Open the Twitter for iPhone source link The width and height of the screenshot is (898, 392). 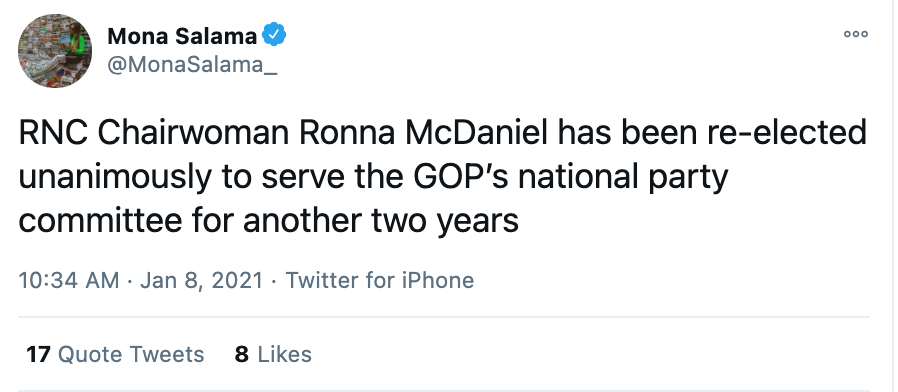click(x=380, y=280)
